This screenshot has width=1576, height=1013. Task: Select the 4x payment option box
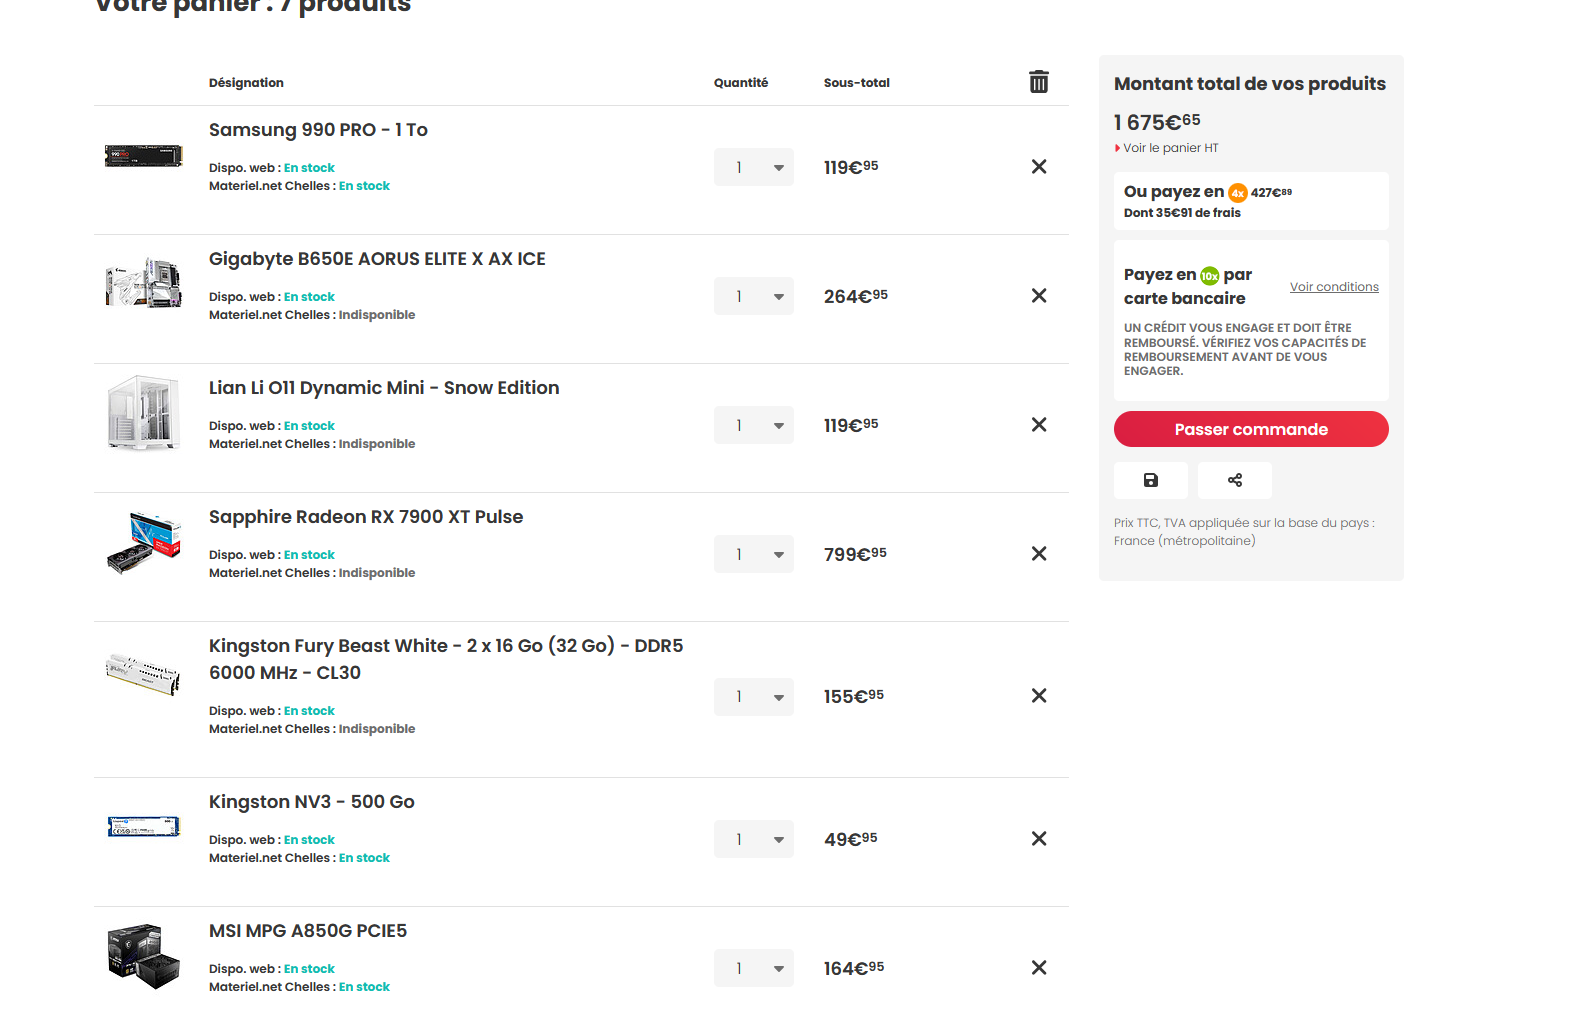coord(1251,201)
